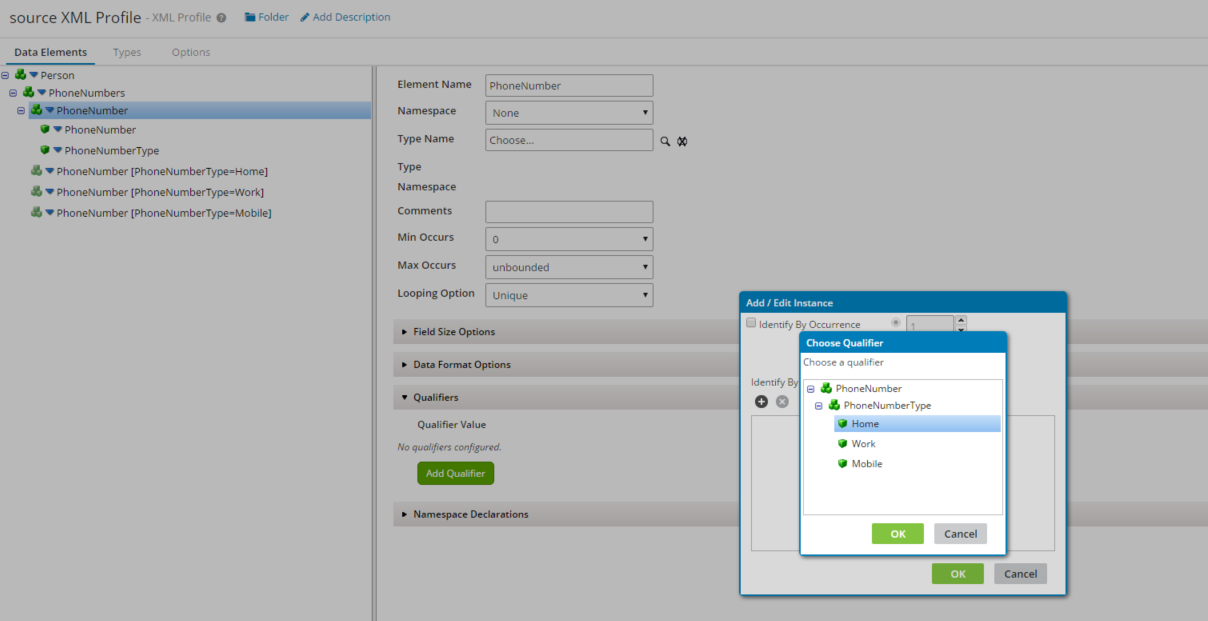Increase occurrence value with the up stepper arrow
Viewport: 1208px width, 621px height.
(x=960, y=317)
